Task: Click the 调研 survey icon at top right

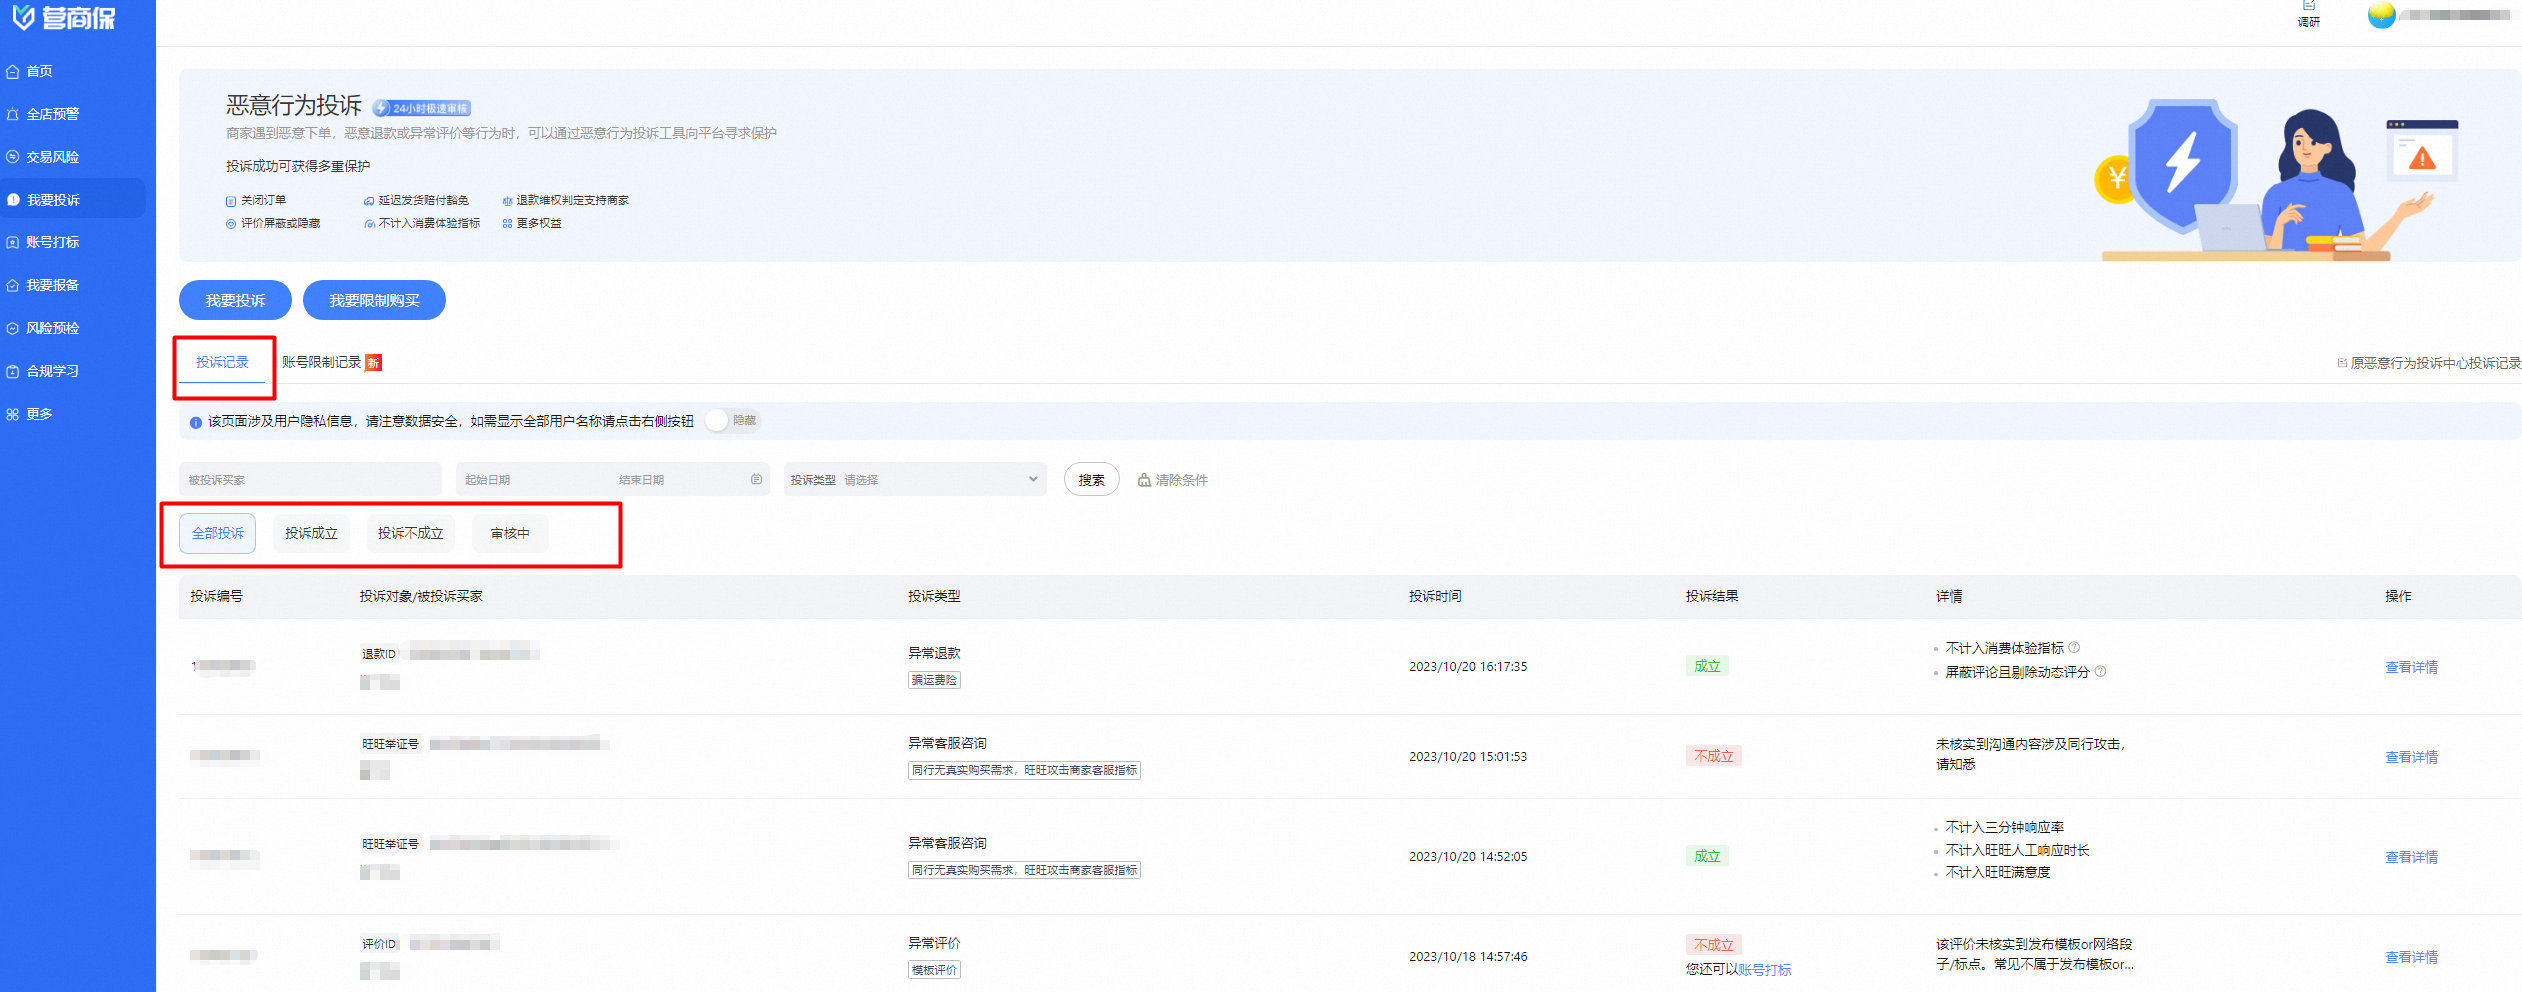Action: pyautogui.click(x=2308, y=6)
